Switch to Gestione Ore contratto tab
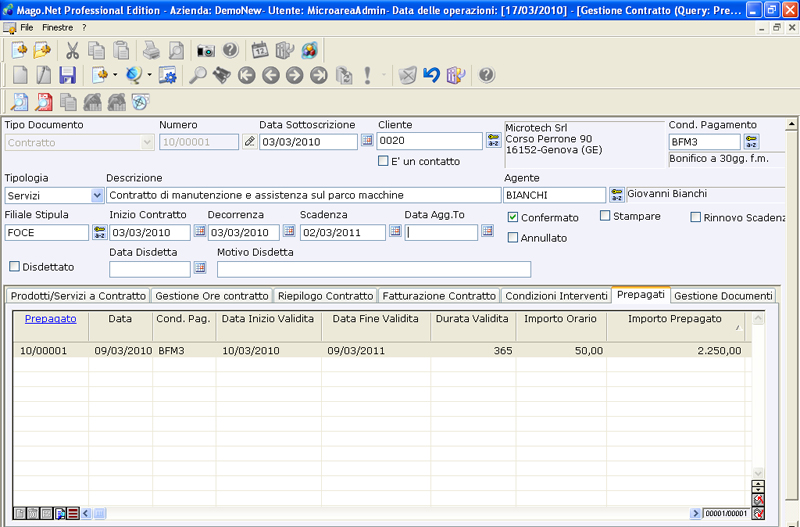This screenshot has height=527, width=800. point(212,296)
